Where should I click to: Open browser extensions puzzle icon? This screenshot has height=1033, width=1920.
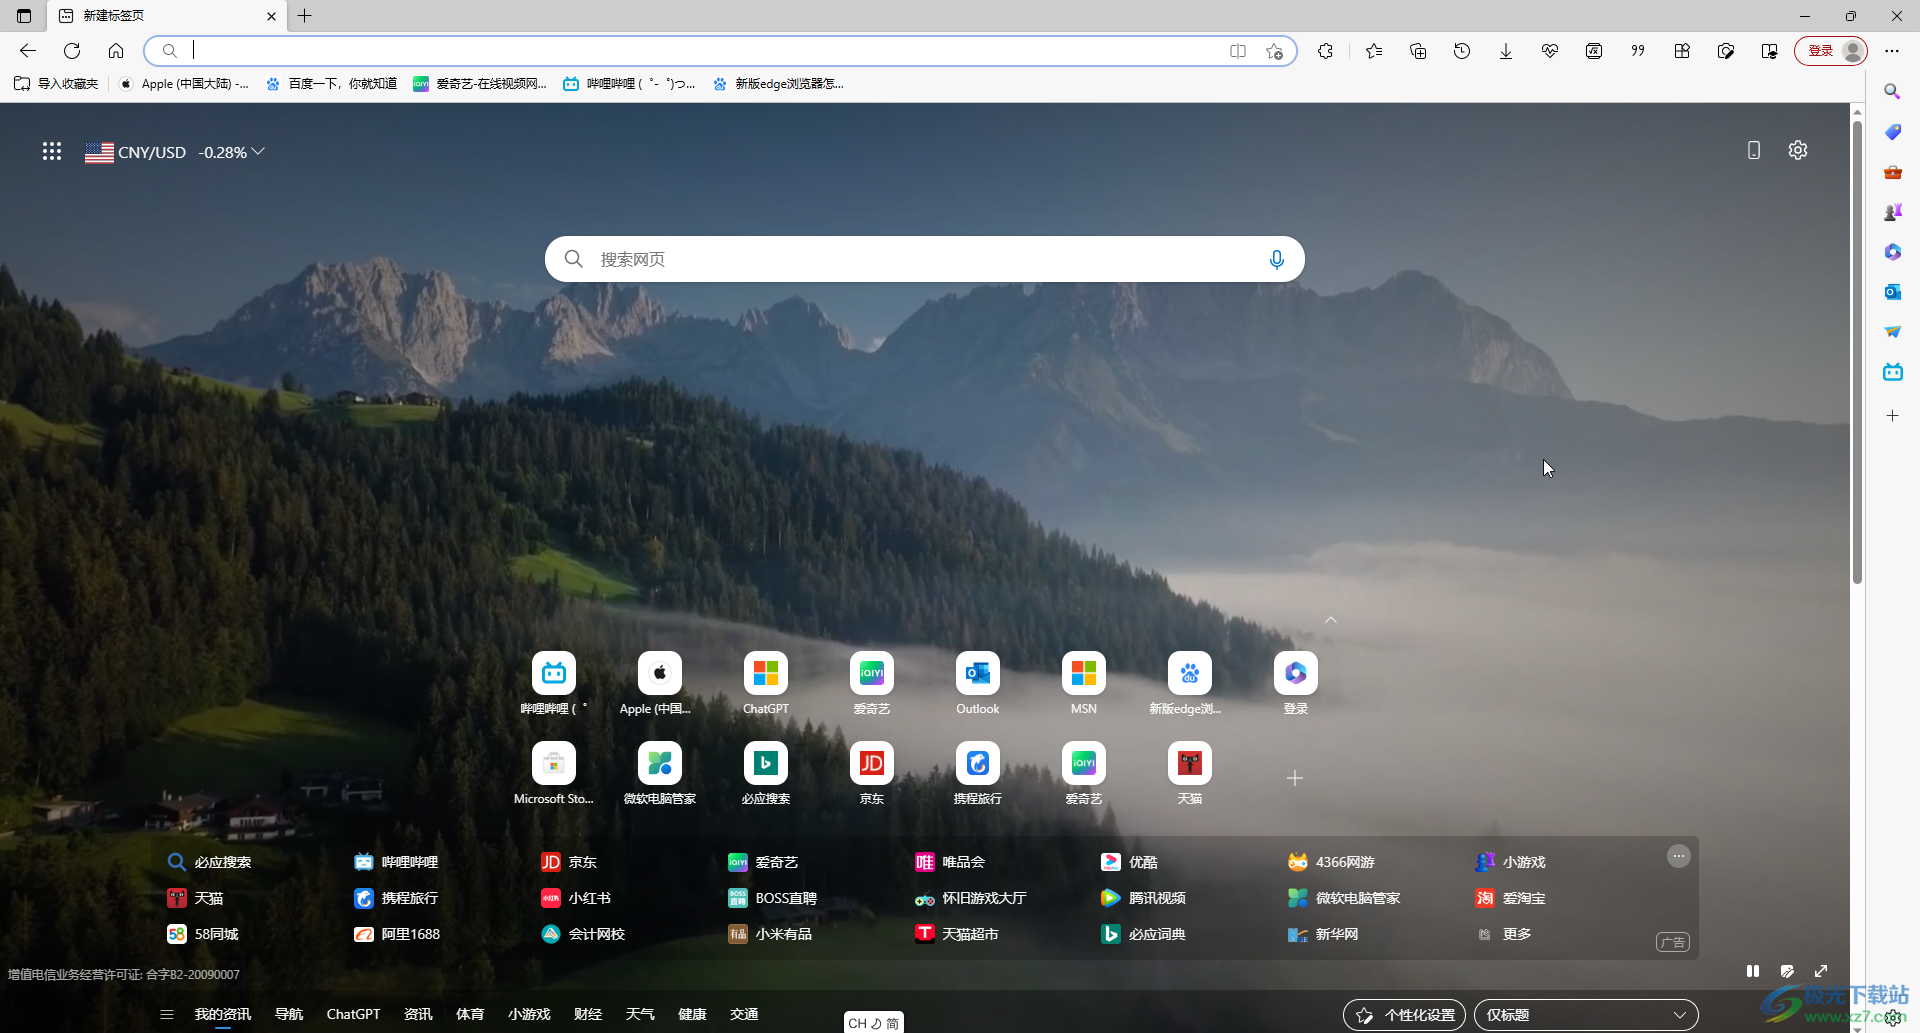(1326, 51)
